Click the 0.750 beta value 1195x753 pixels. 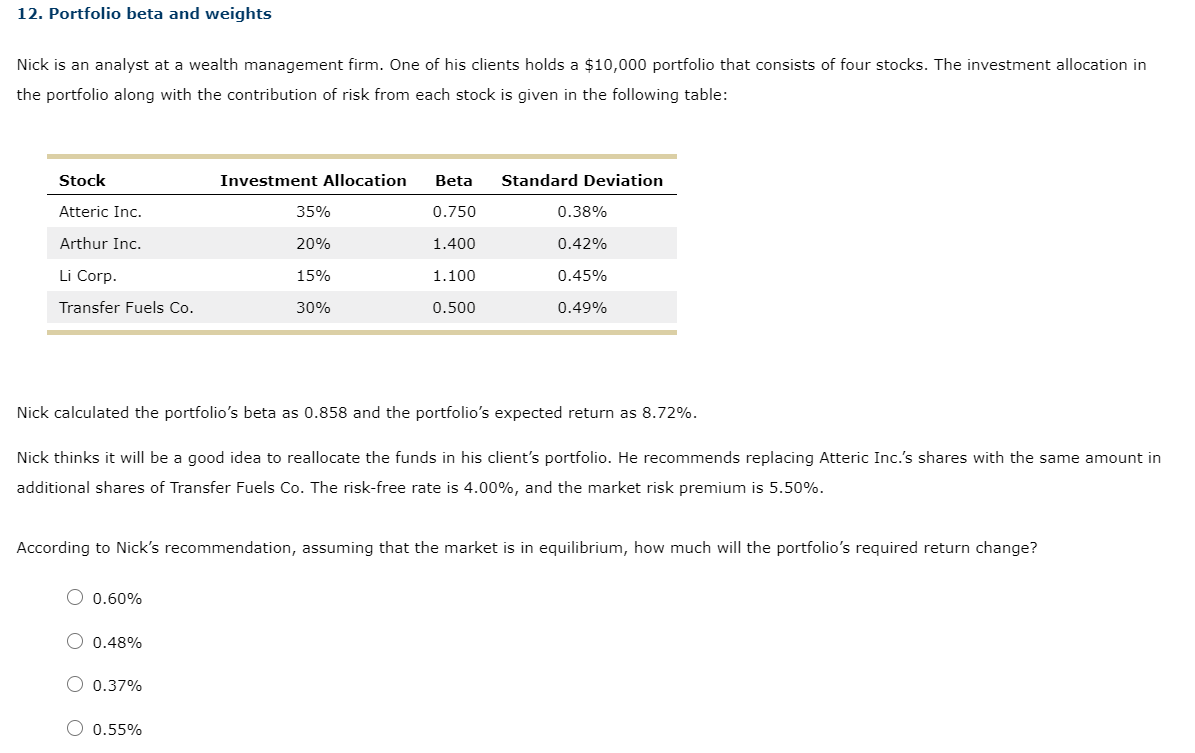click(x=454, y=211)
